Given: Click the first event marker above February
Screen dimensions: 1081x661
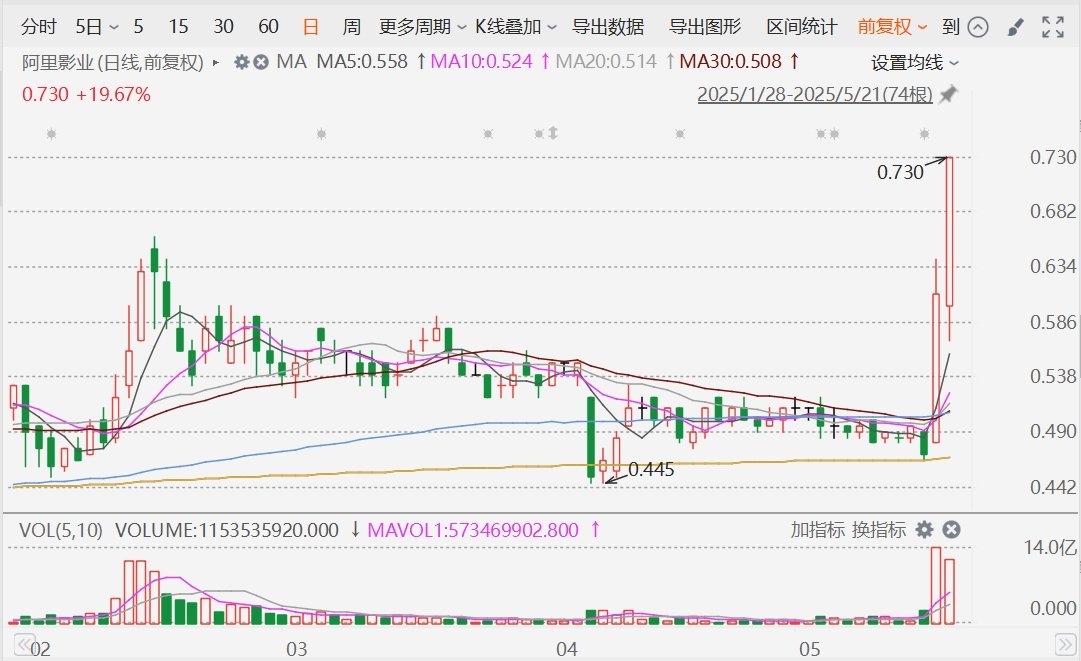Looking at the screenshot, I should 51,134.
